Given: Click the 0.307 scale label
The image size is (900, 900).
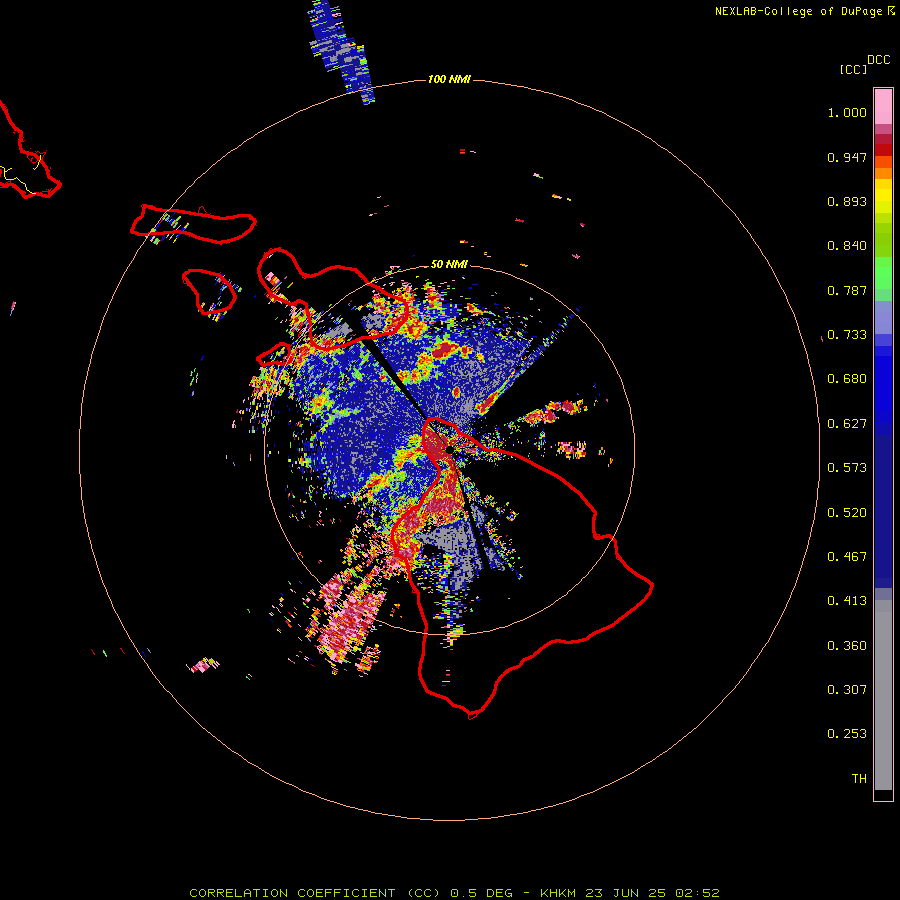Looking at the screenshot, I should (x=847, y=690).
